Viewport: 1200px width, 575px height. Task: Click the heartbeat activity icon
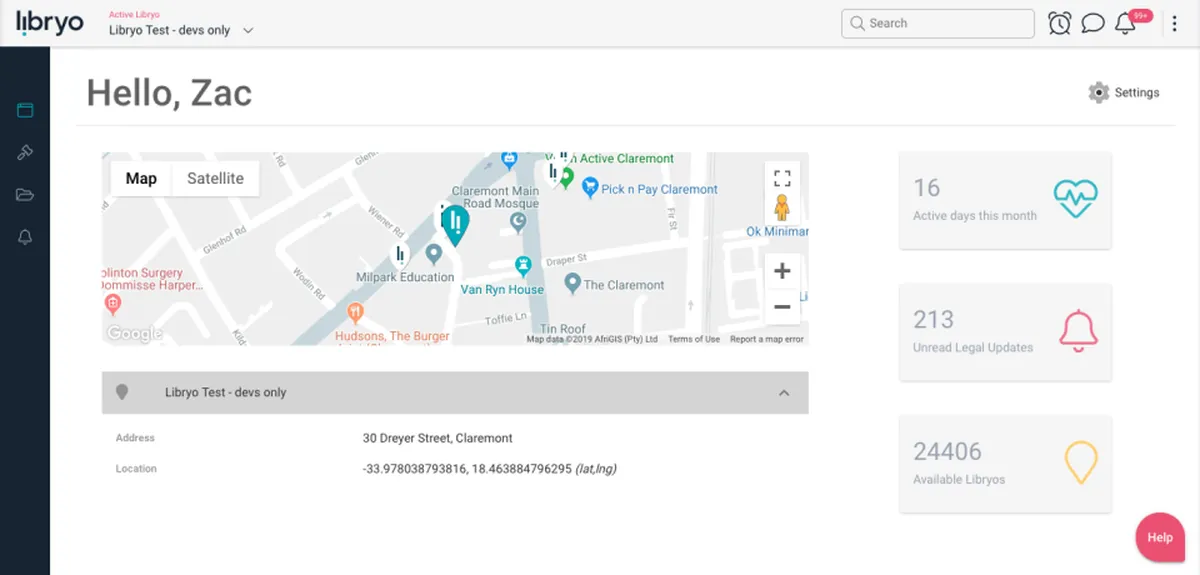(1076, 199)
